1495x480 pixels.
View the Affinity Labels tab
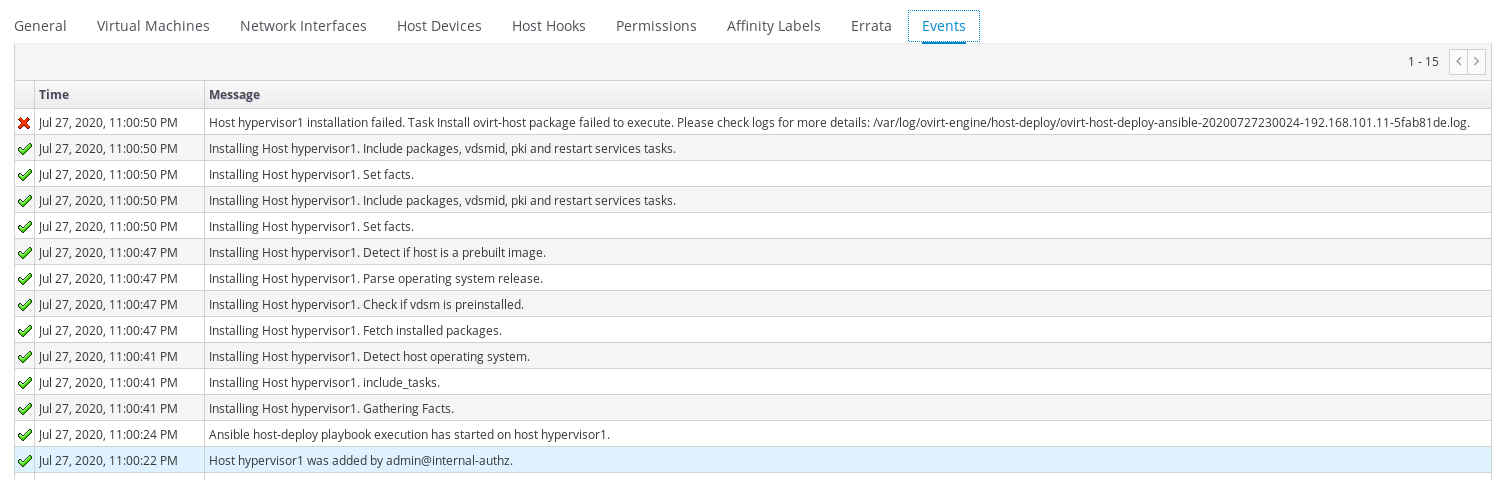[773, 26]
